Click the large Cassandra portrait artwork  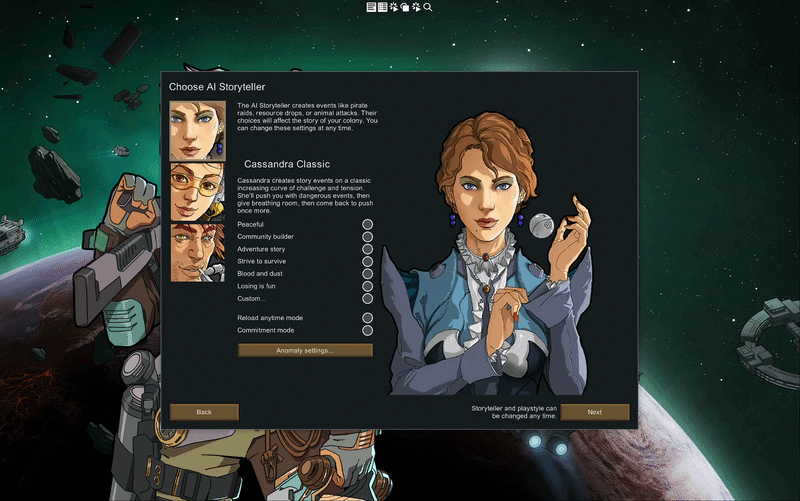[487, 254]
